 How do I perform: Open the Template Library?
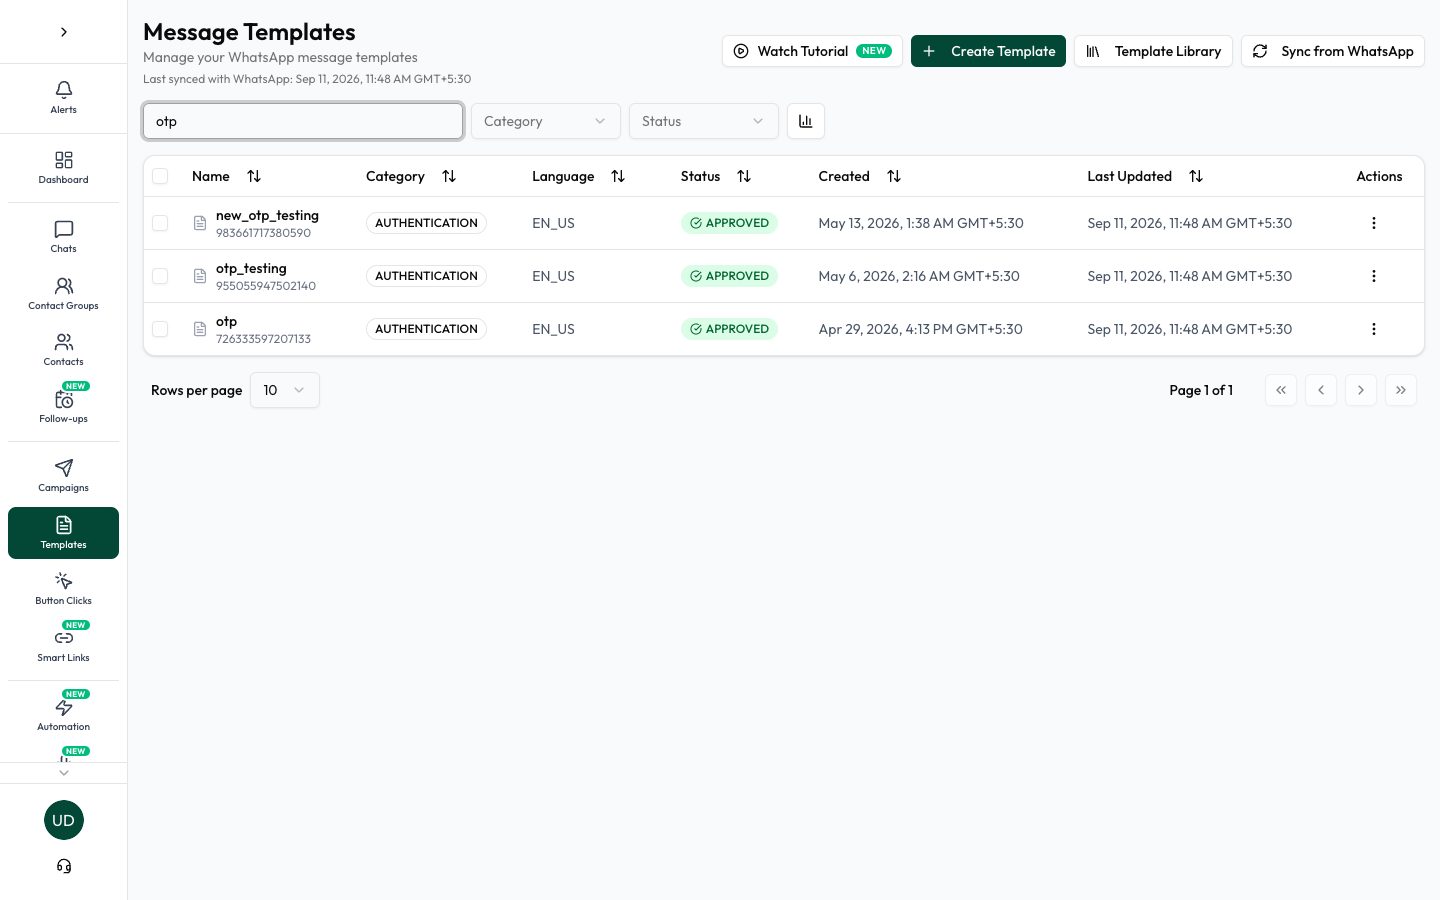1153,51
